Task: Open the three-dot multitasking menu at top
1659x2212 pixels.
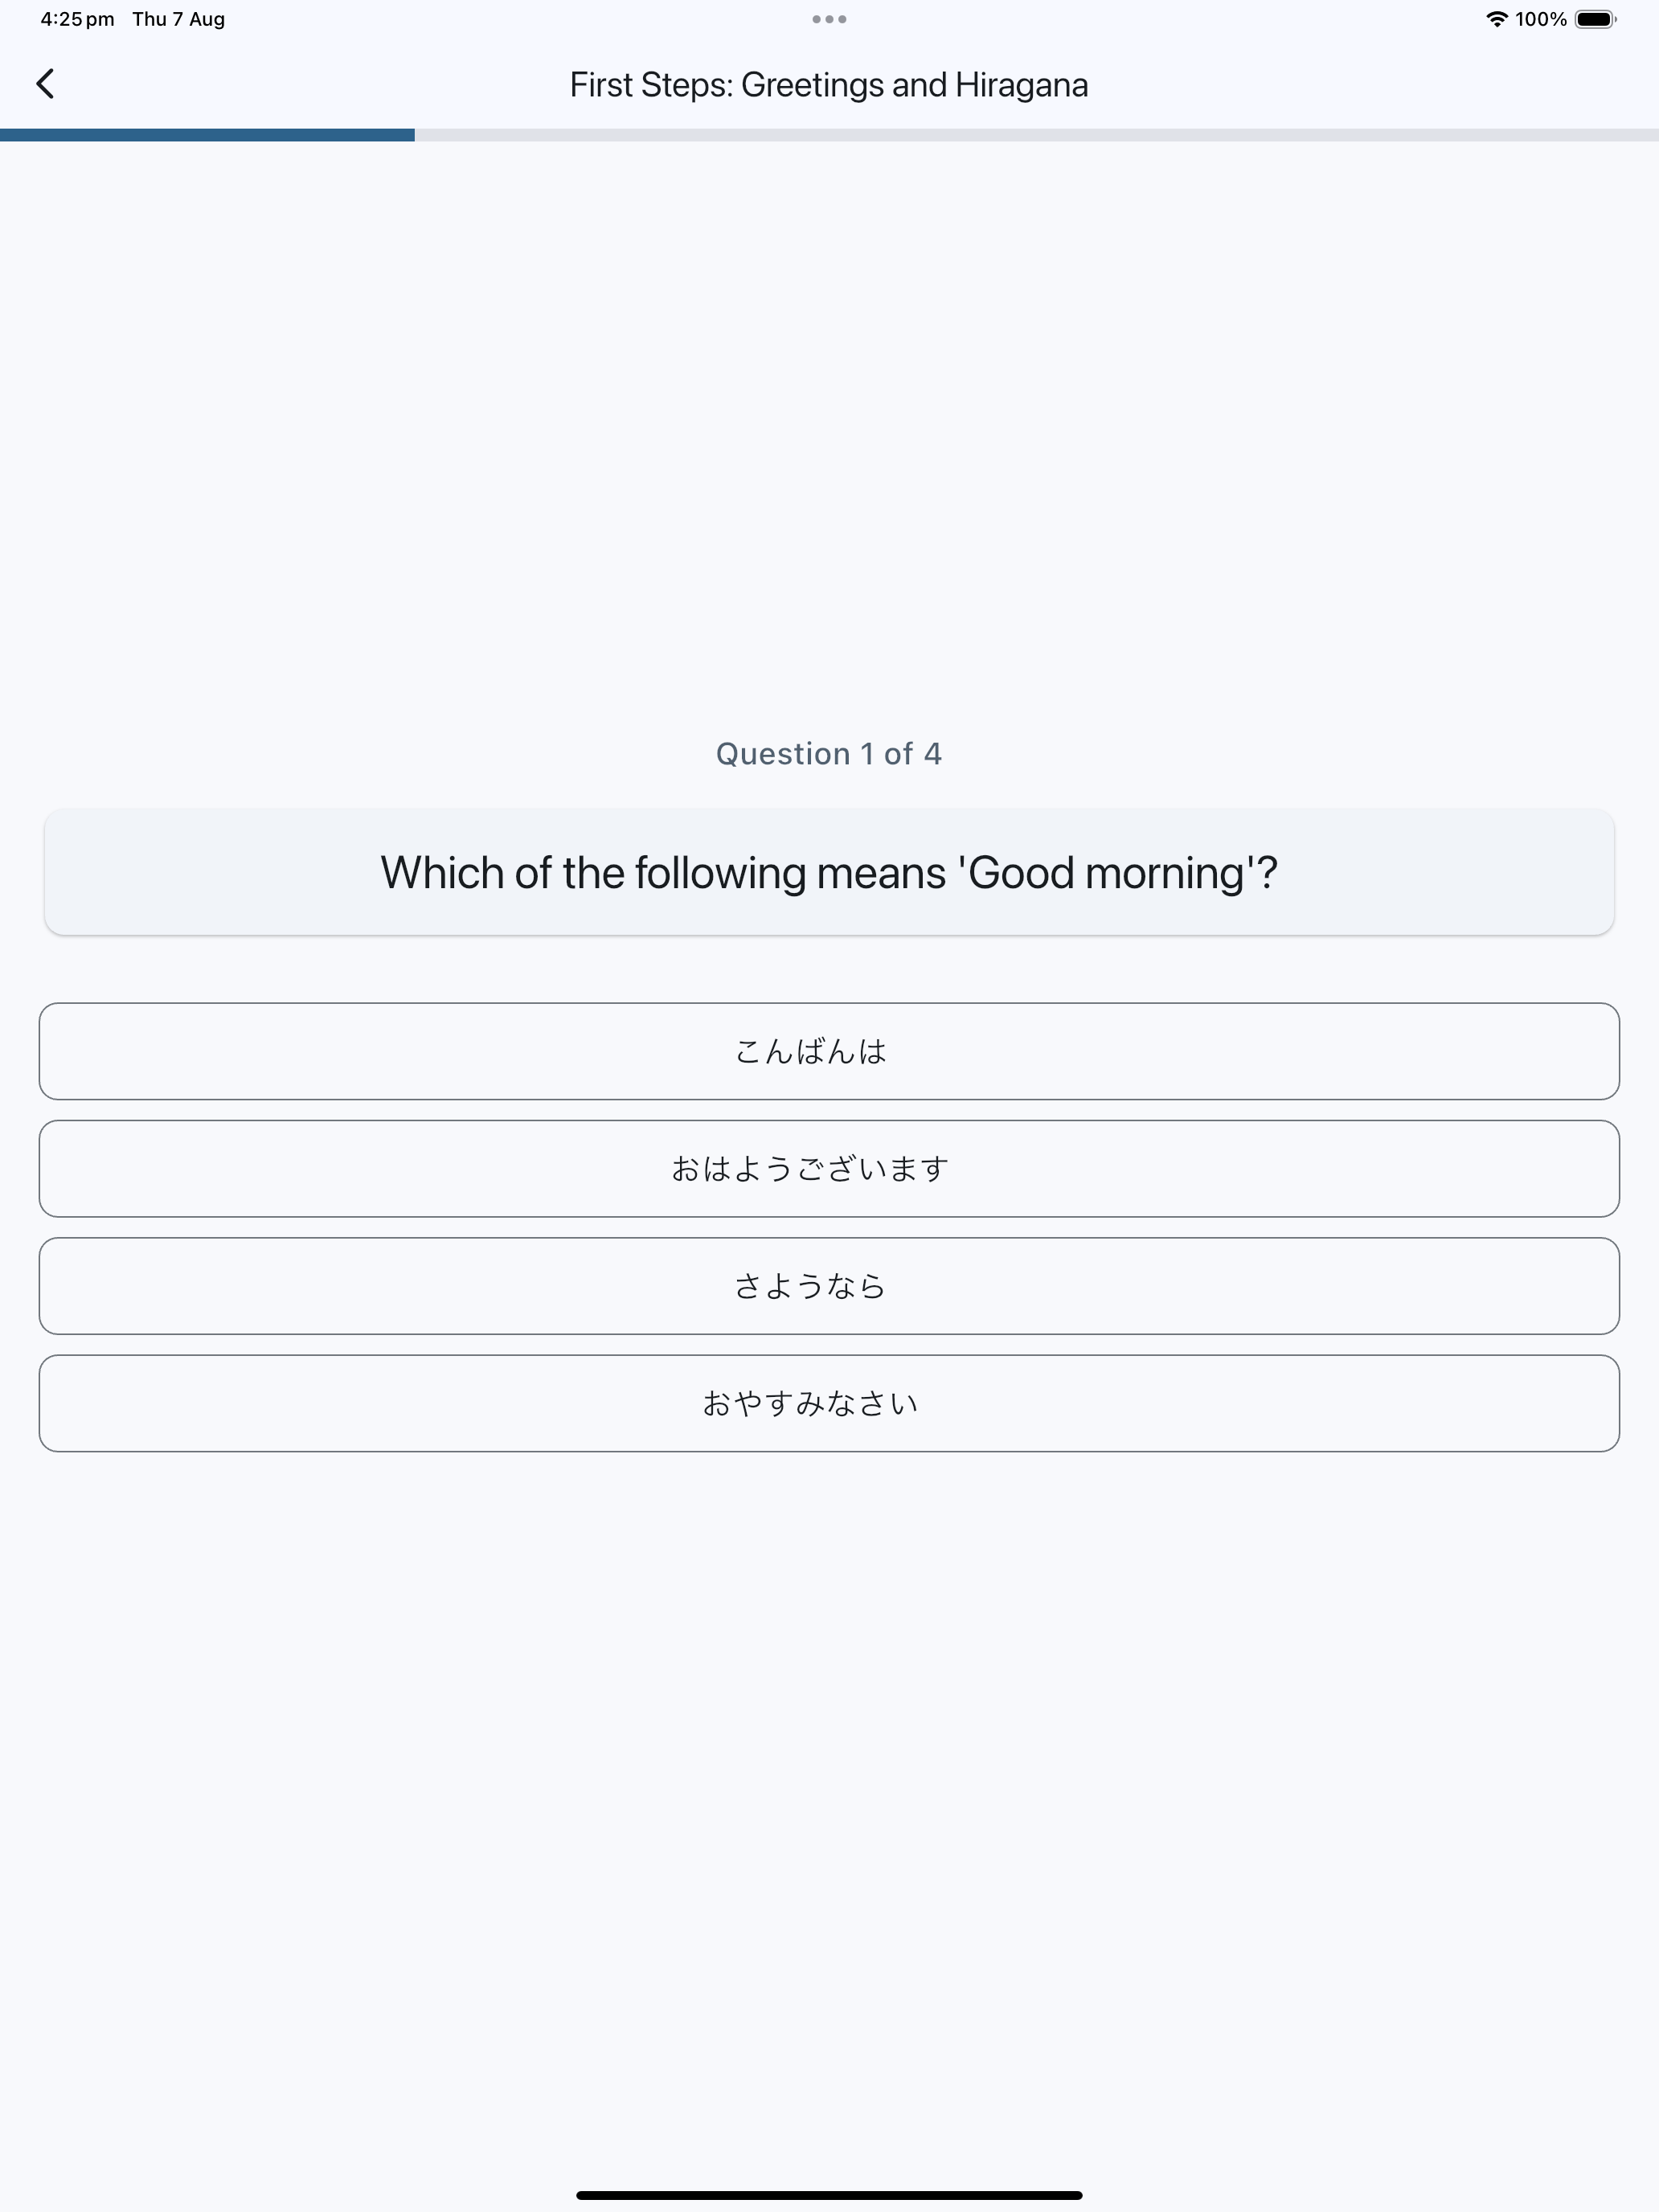Action: (x=829, y=19)
